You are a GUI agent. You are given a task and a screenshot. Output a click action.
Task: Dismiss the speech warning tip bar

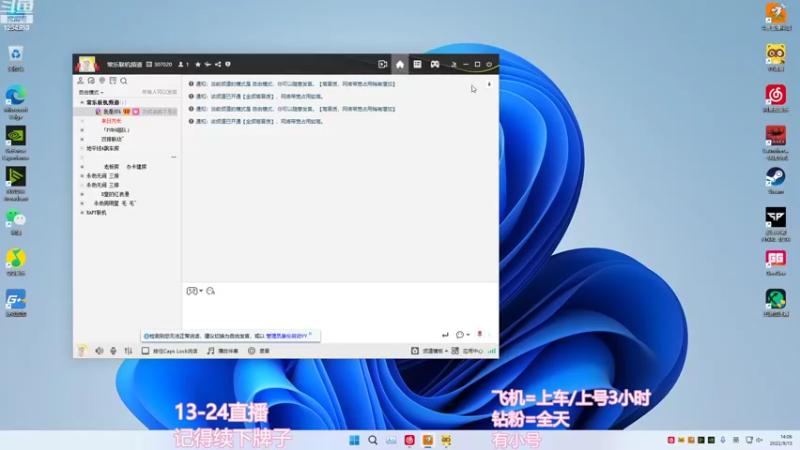310,334
